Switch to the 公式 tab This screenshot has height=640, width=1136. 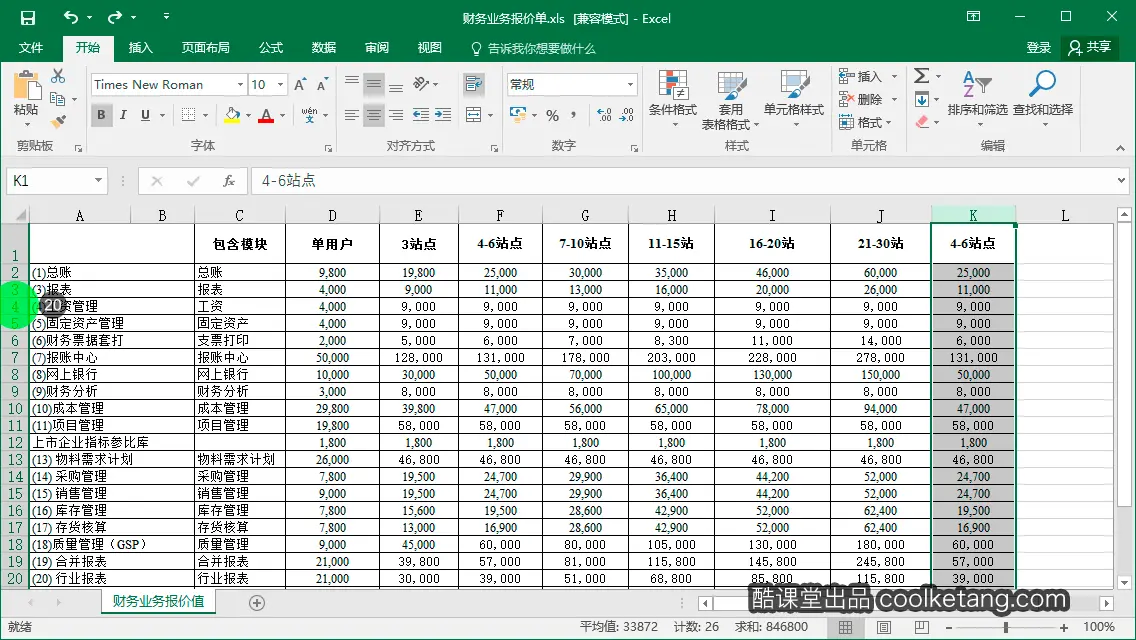[271, 48]
